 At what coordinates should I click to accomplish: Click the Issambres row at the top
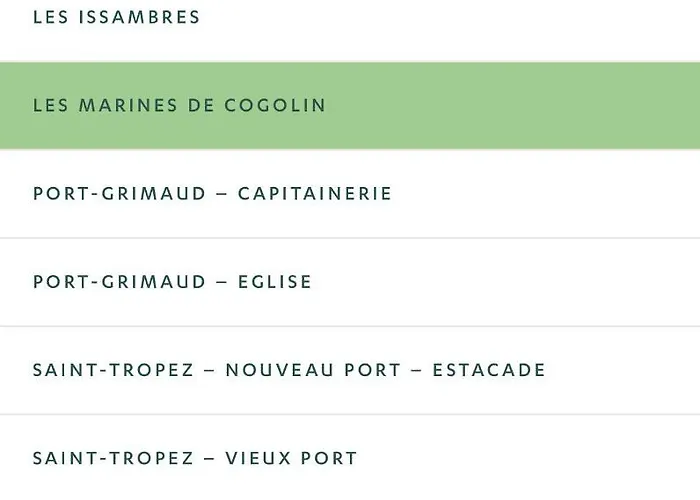point(350,30)
